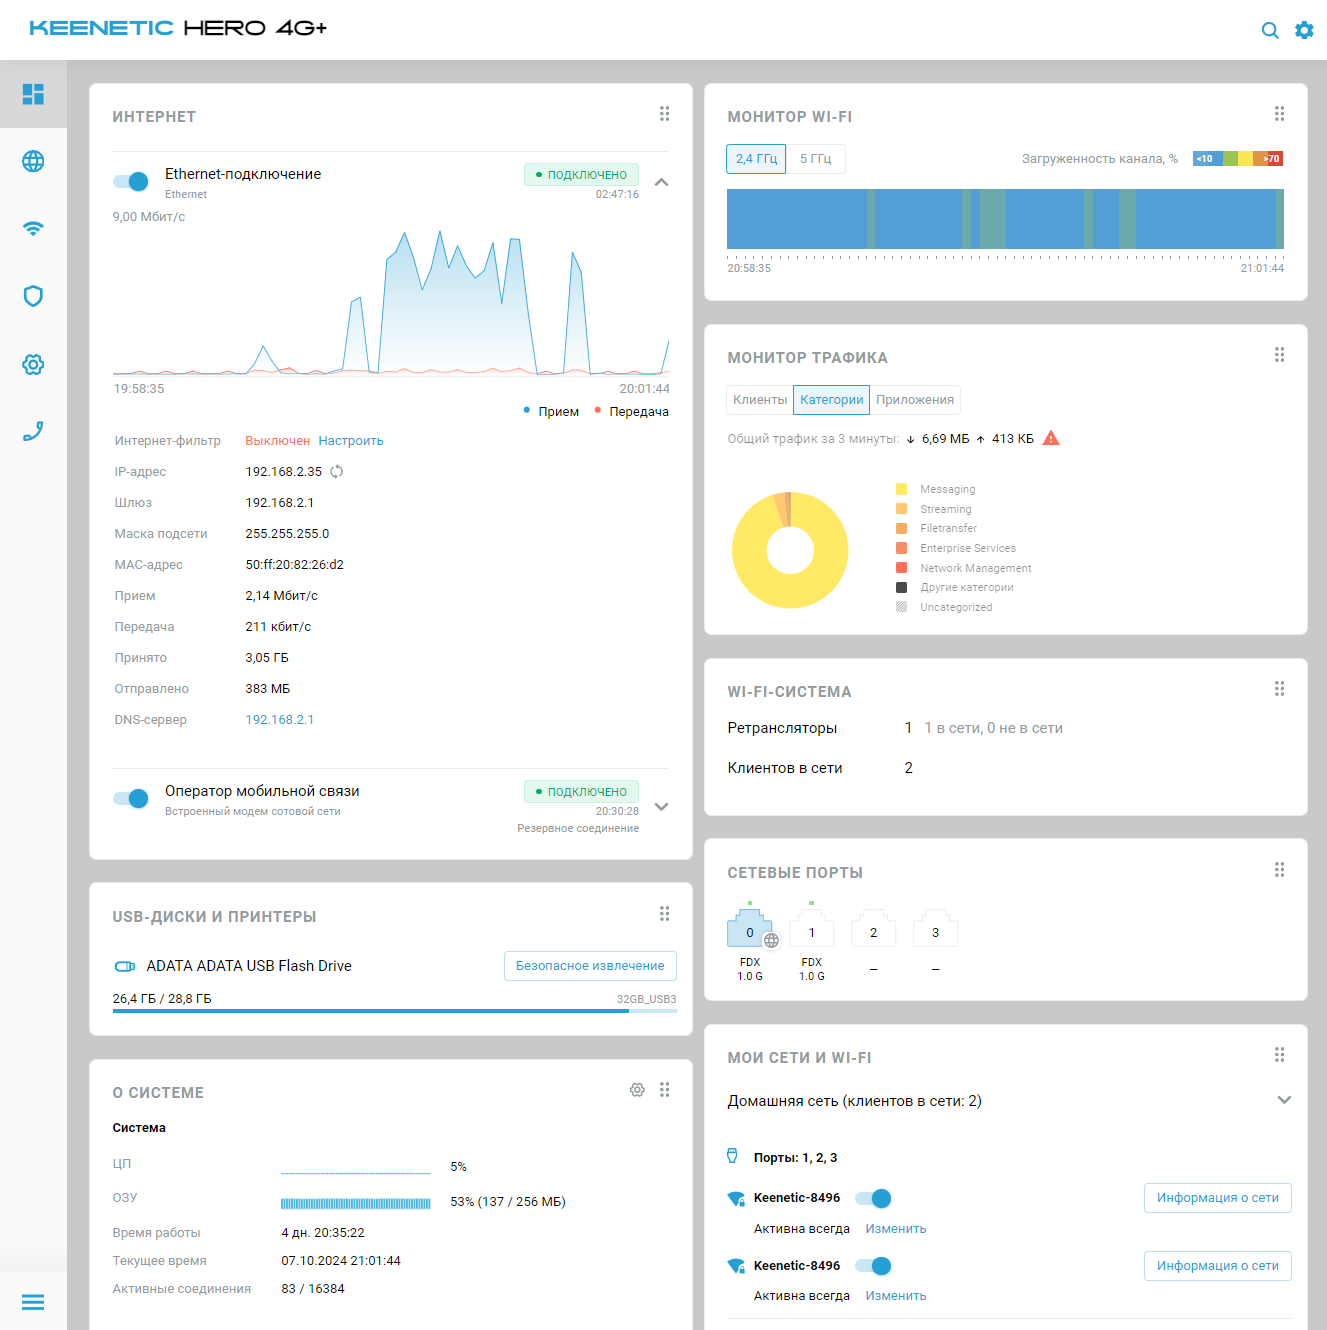This screenshot has height=1330, width=1327.
Task: Disable the Ethernet-подключение toggle
Action: click(130, 181)
